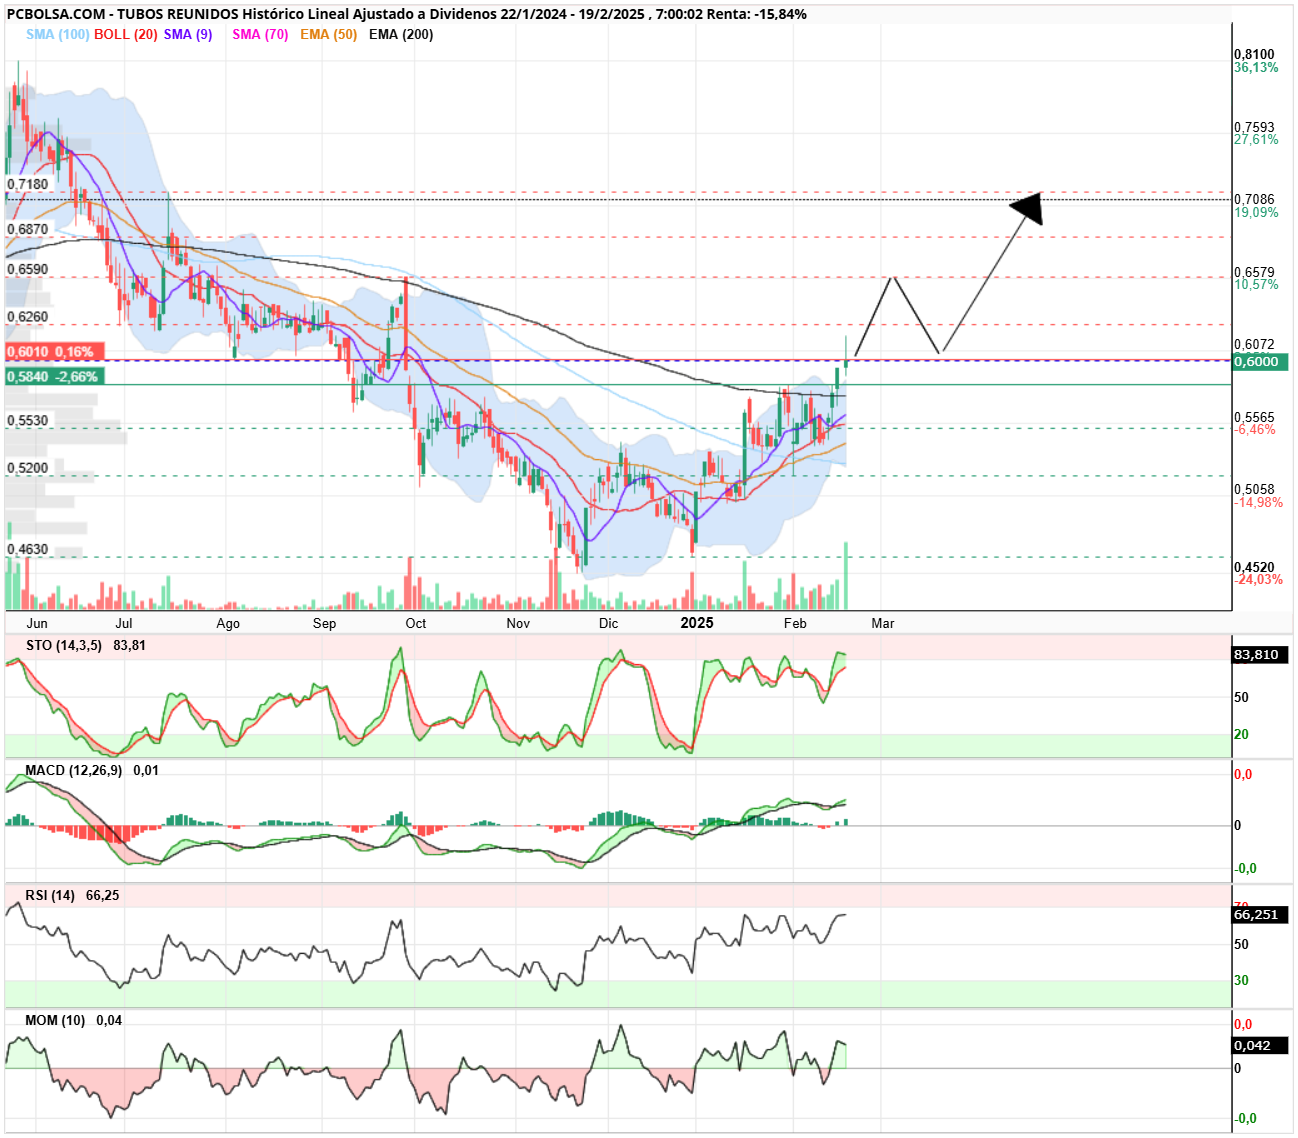Click the STO (14,3,5) indicator title
Viewport: 1298px width, 1138px height.
point(64,645)
